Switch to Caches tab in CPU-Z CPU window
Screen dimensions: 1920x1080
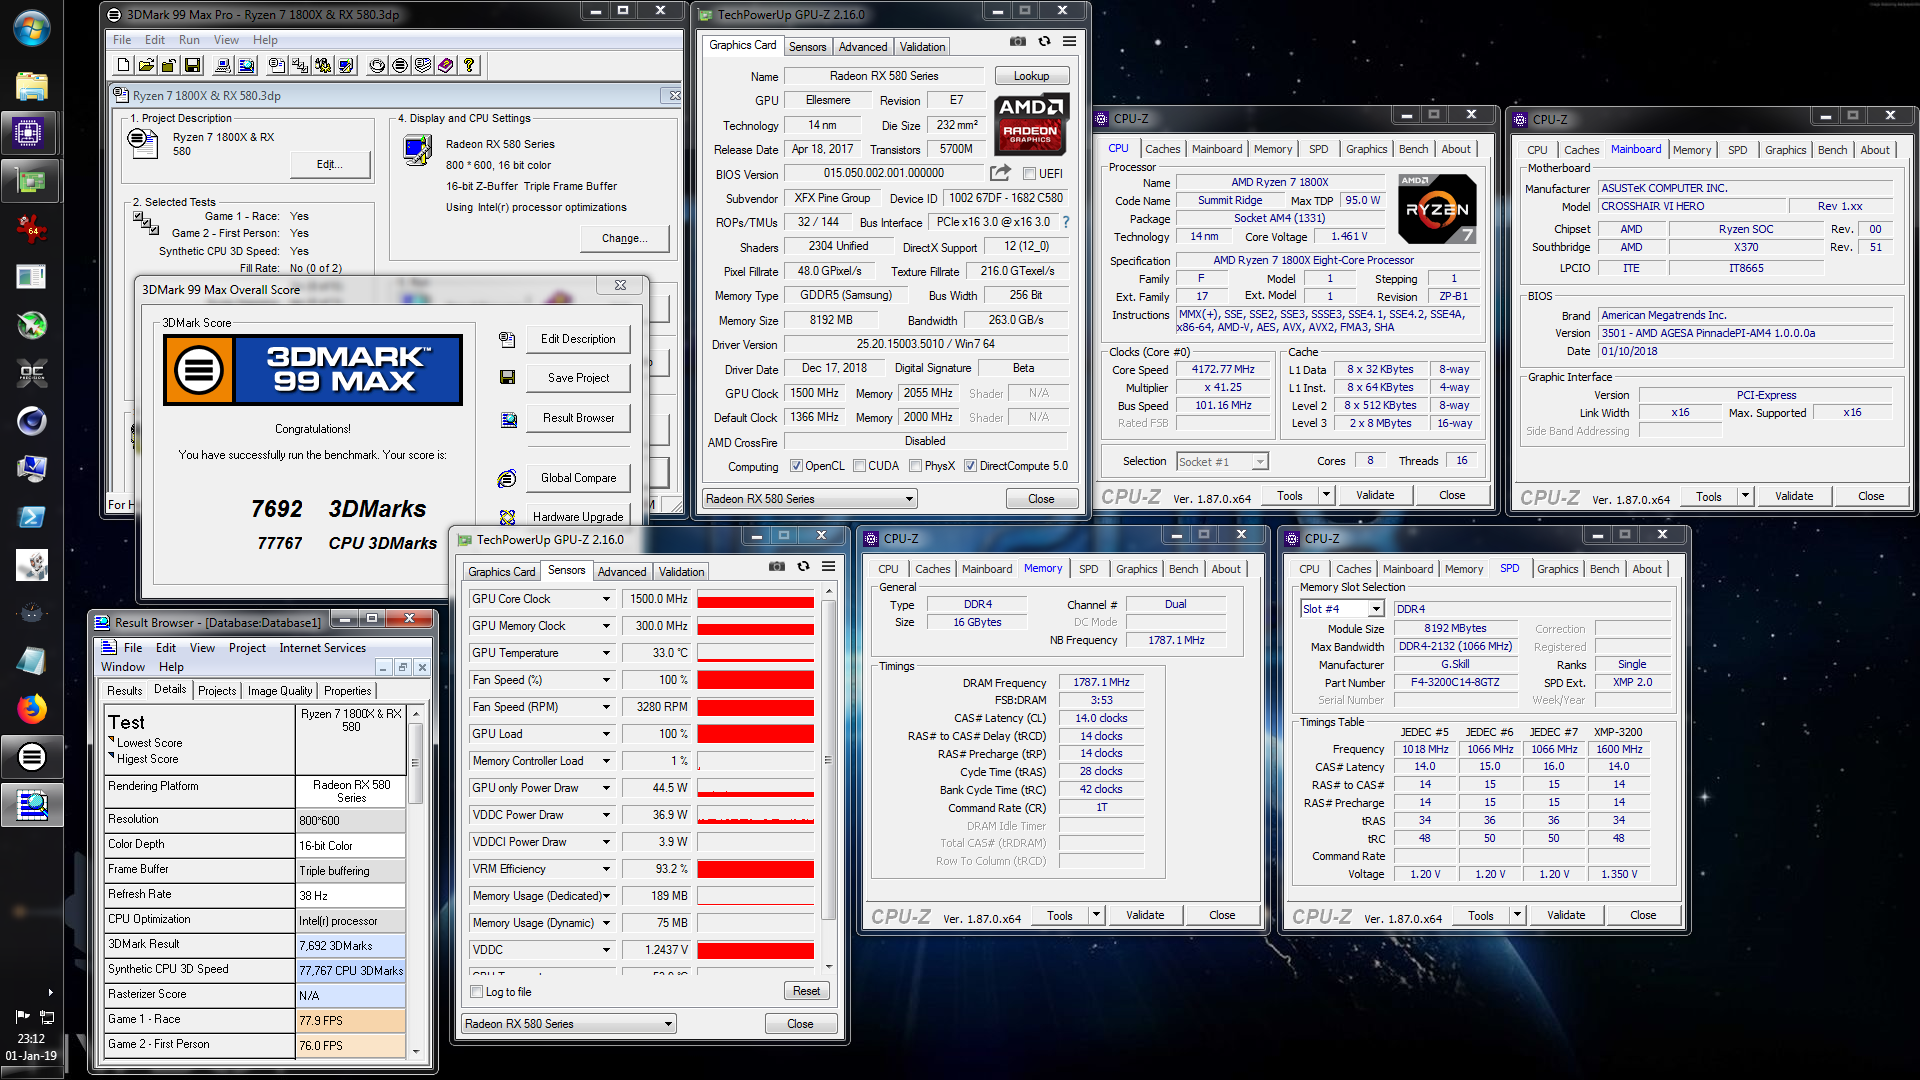pyautogui.click(x=1162, y=149)
